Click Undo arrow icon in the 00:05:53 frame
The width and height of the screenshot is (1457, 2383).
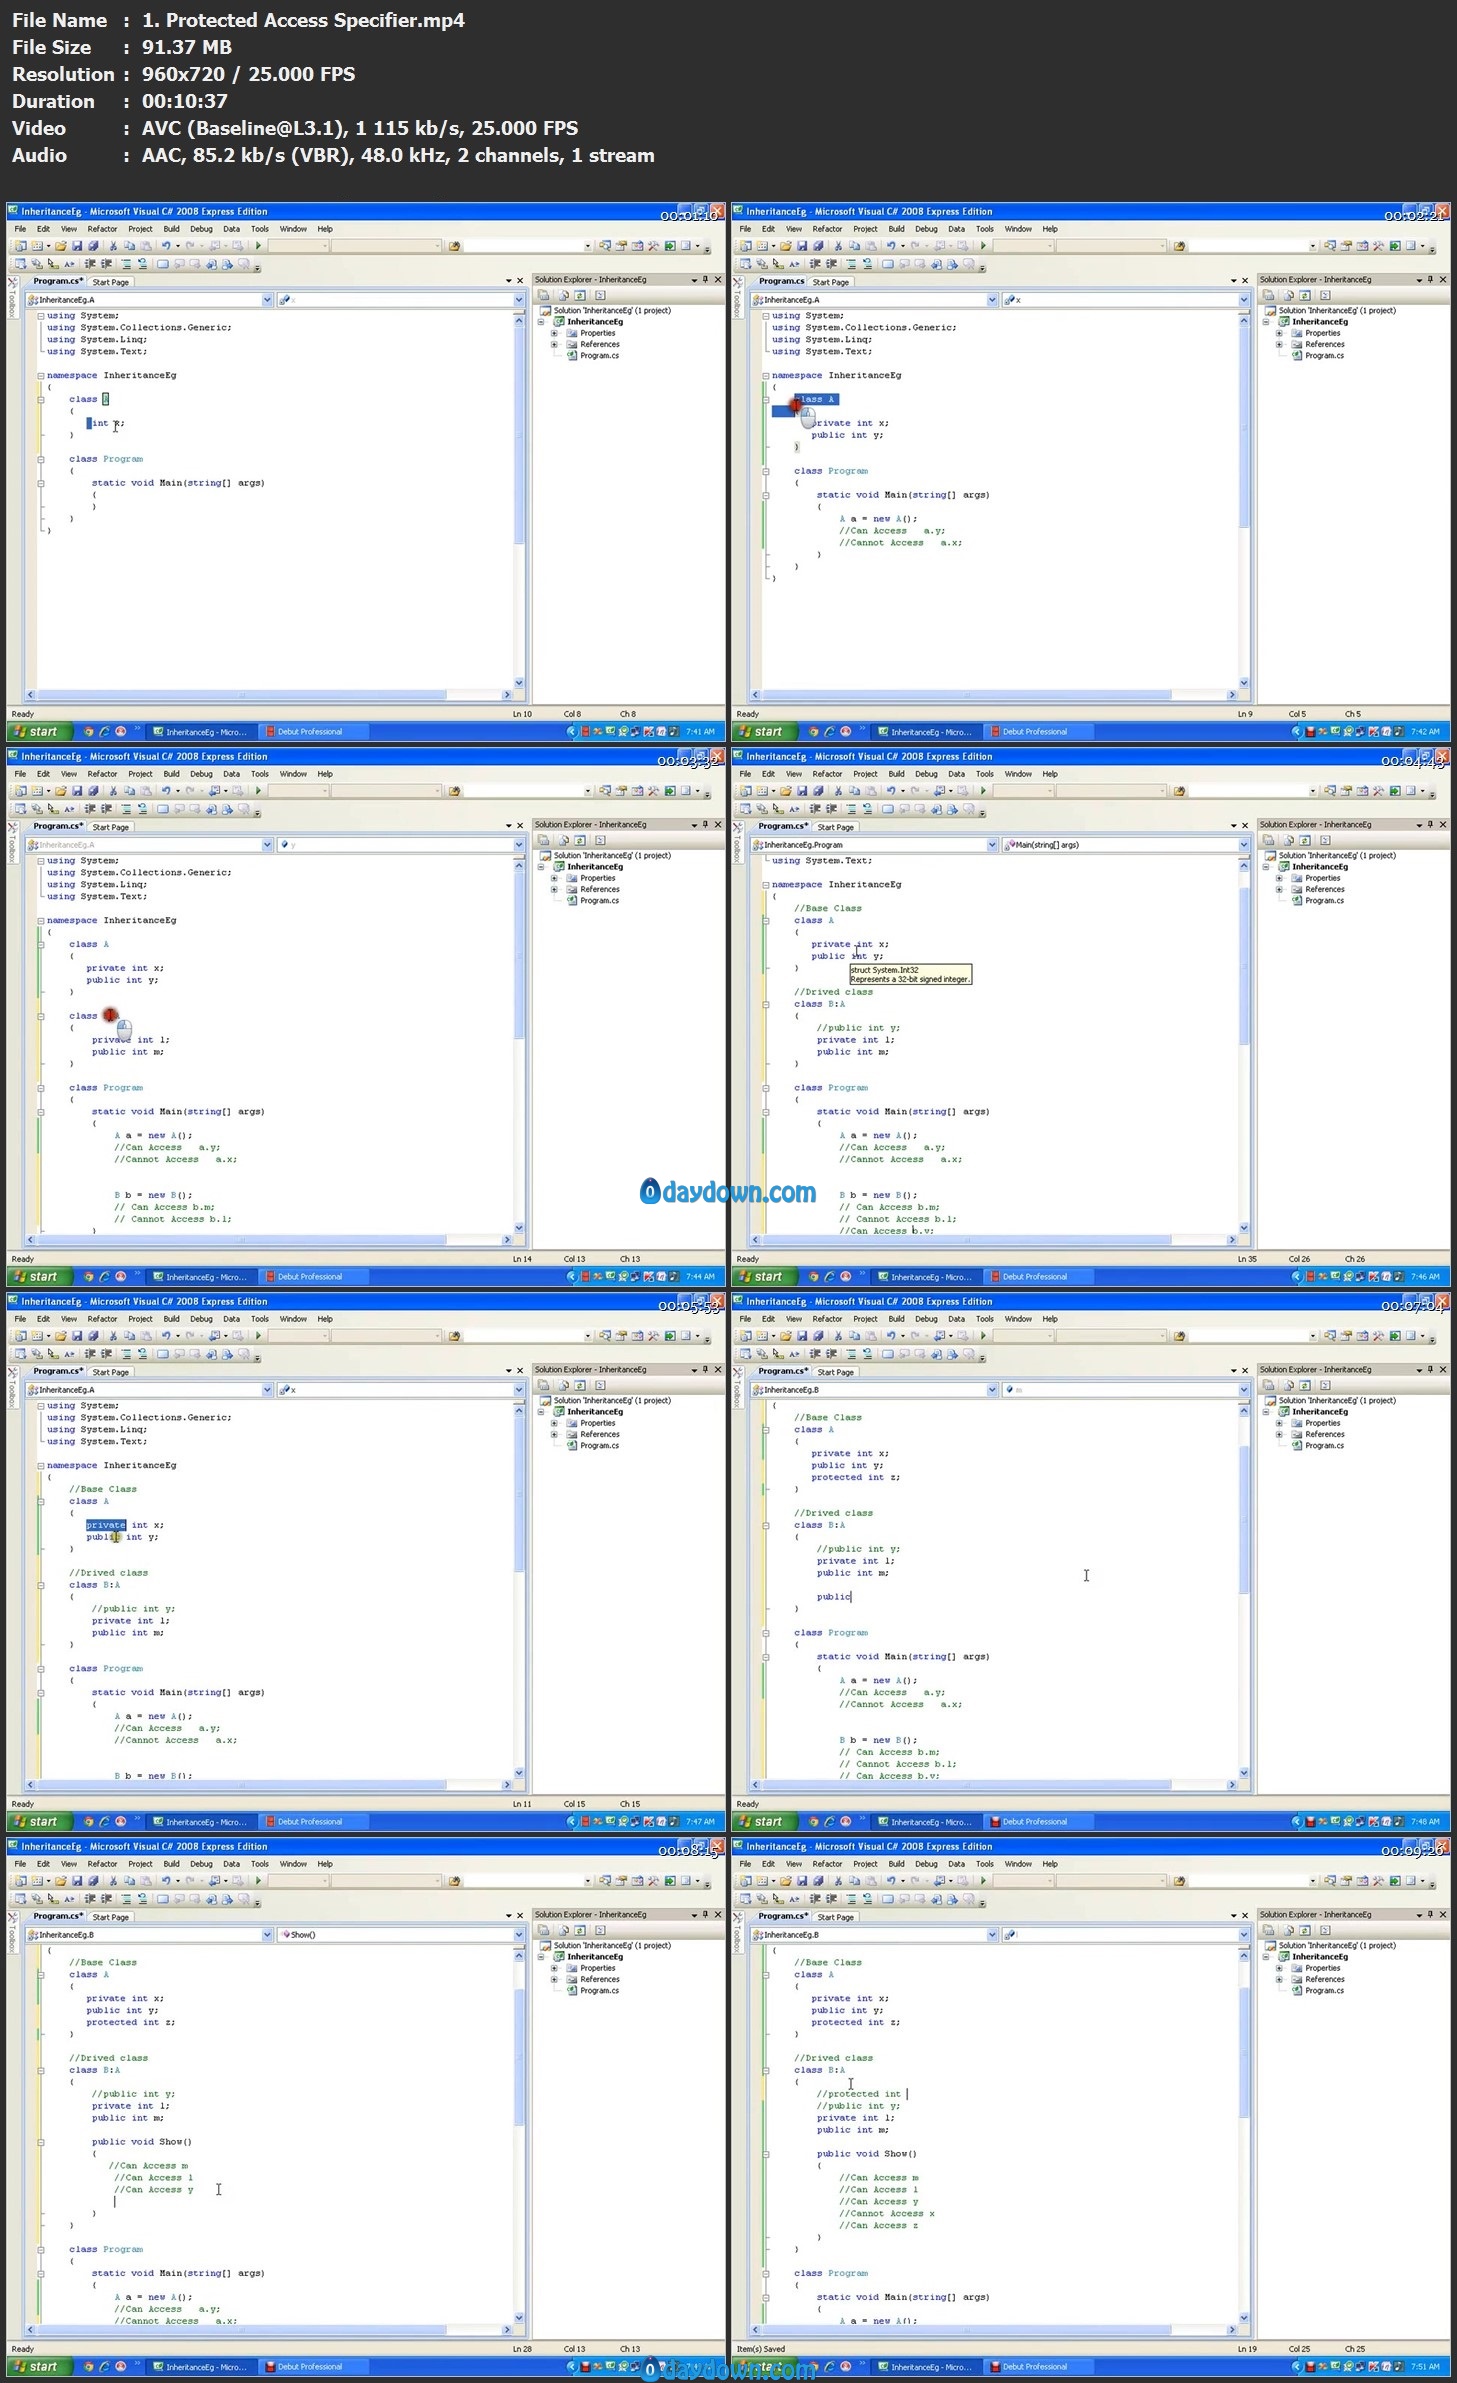(x=166, y=1336)
